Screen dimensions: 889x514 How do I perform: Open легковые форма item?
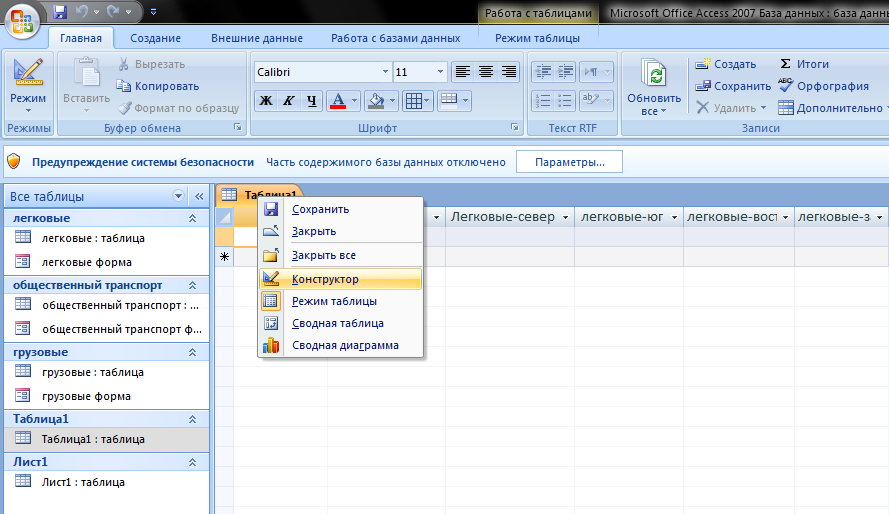[x=107, y=262]
